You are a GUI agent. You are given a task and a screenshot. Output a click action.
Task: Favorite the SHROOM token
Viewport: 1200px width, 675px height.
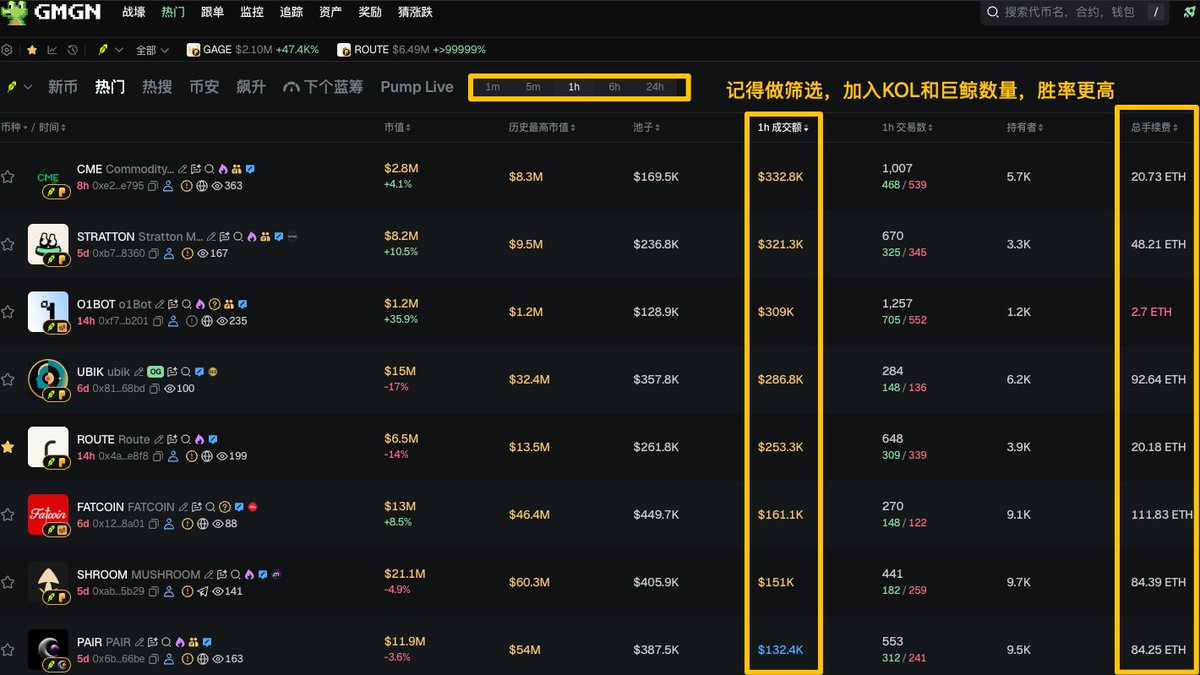(x=8, y=582)
